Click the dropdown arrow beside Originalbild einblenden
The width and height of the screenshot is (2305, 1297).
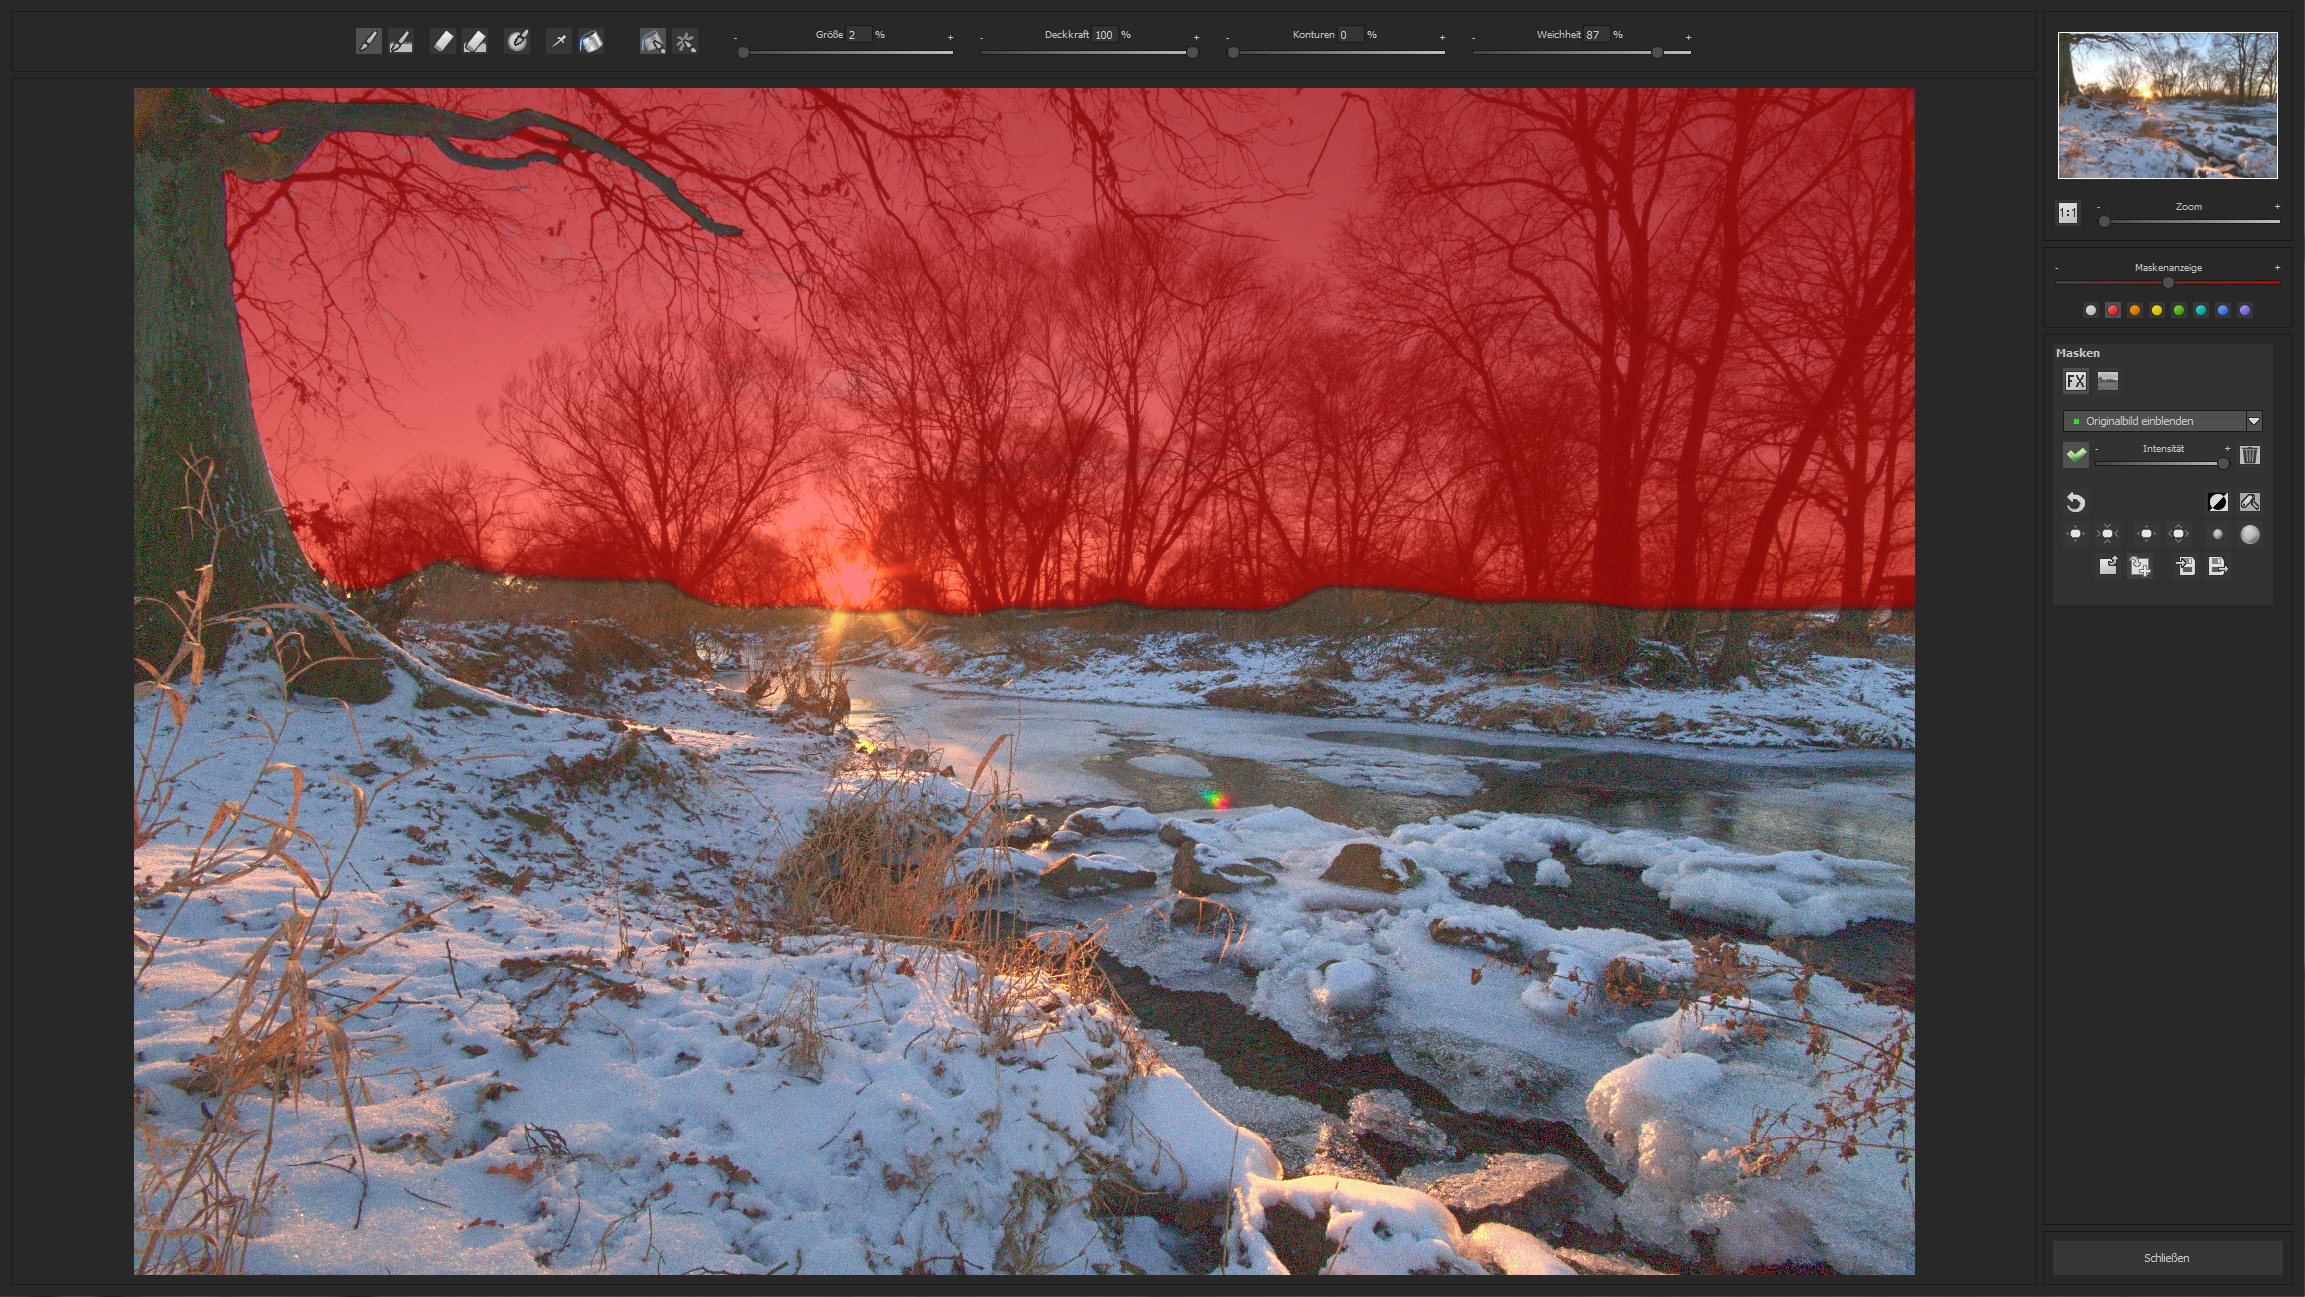coord(2253,421)
